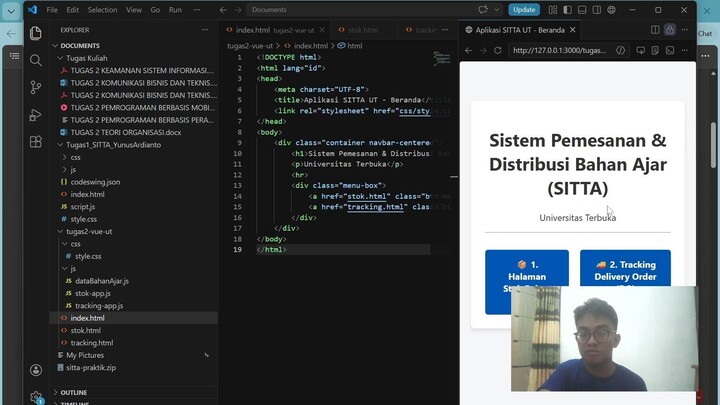
Task: Open the Extensions view
Action: pos(36,142)
